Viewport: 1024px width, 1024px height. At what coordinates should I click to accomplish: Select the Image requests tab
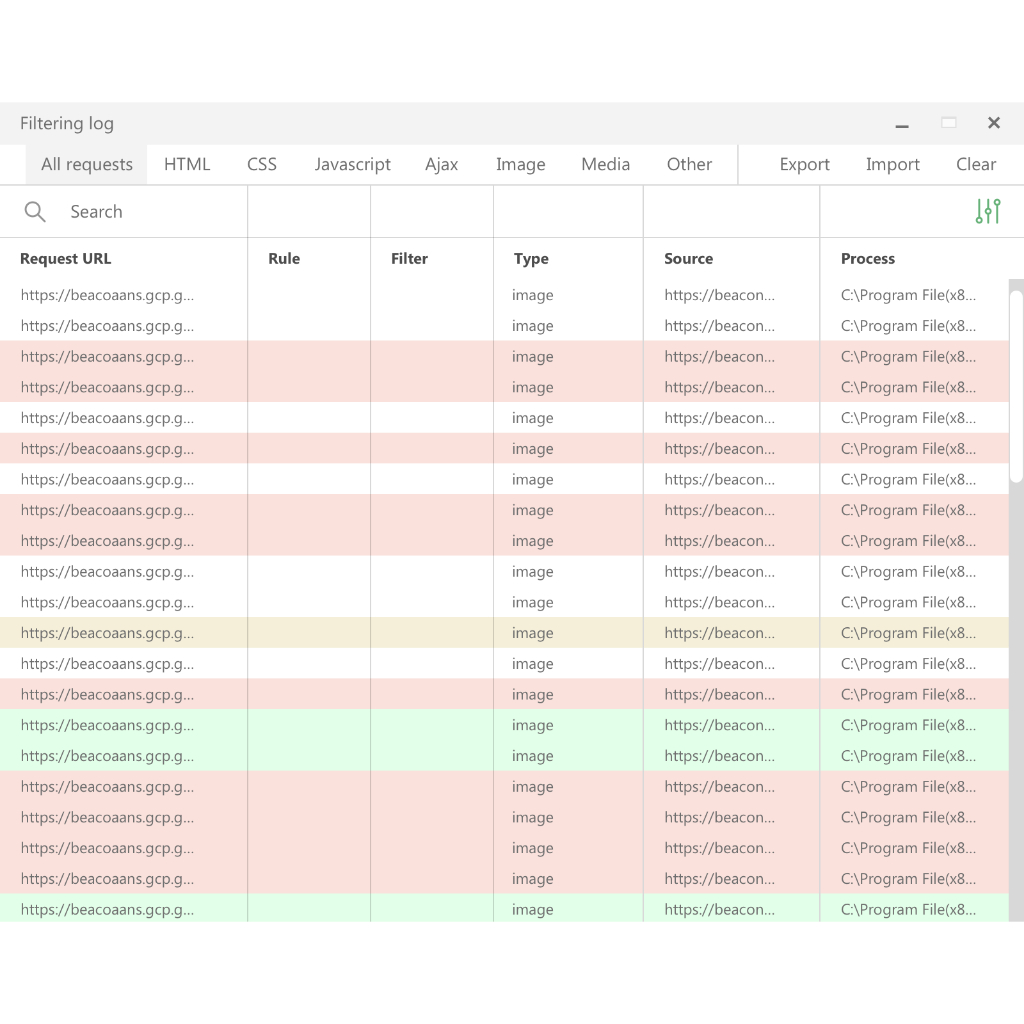(520, 165)
